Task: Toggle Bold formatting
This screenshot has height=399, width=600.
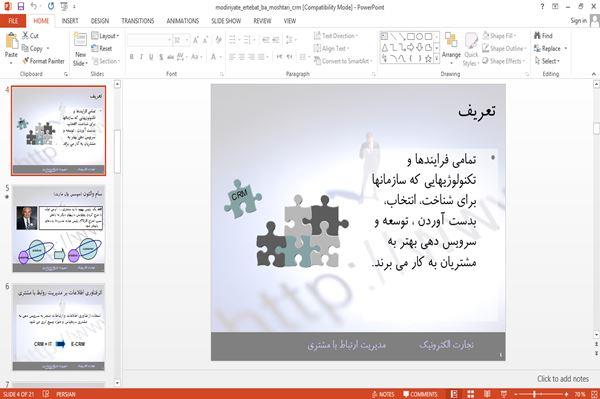Action: pos(132,57)
